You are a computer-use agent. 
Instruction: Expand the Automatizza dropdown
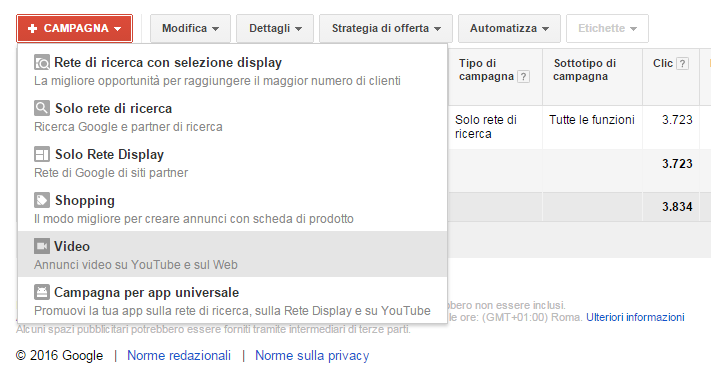pos(509,29)
